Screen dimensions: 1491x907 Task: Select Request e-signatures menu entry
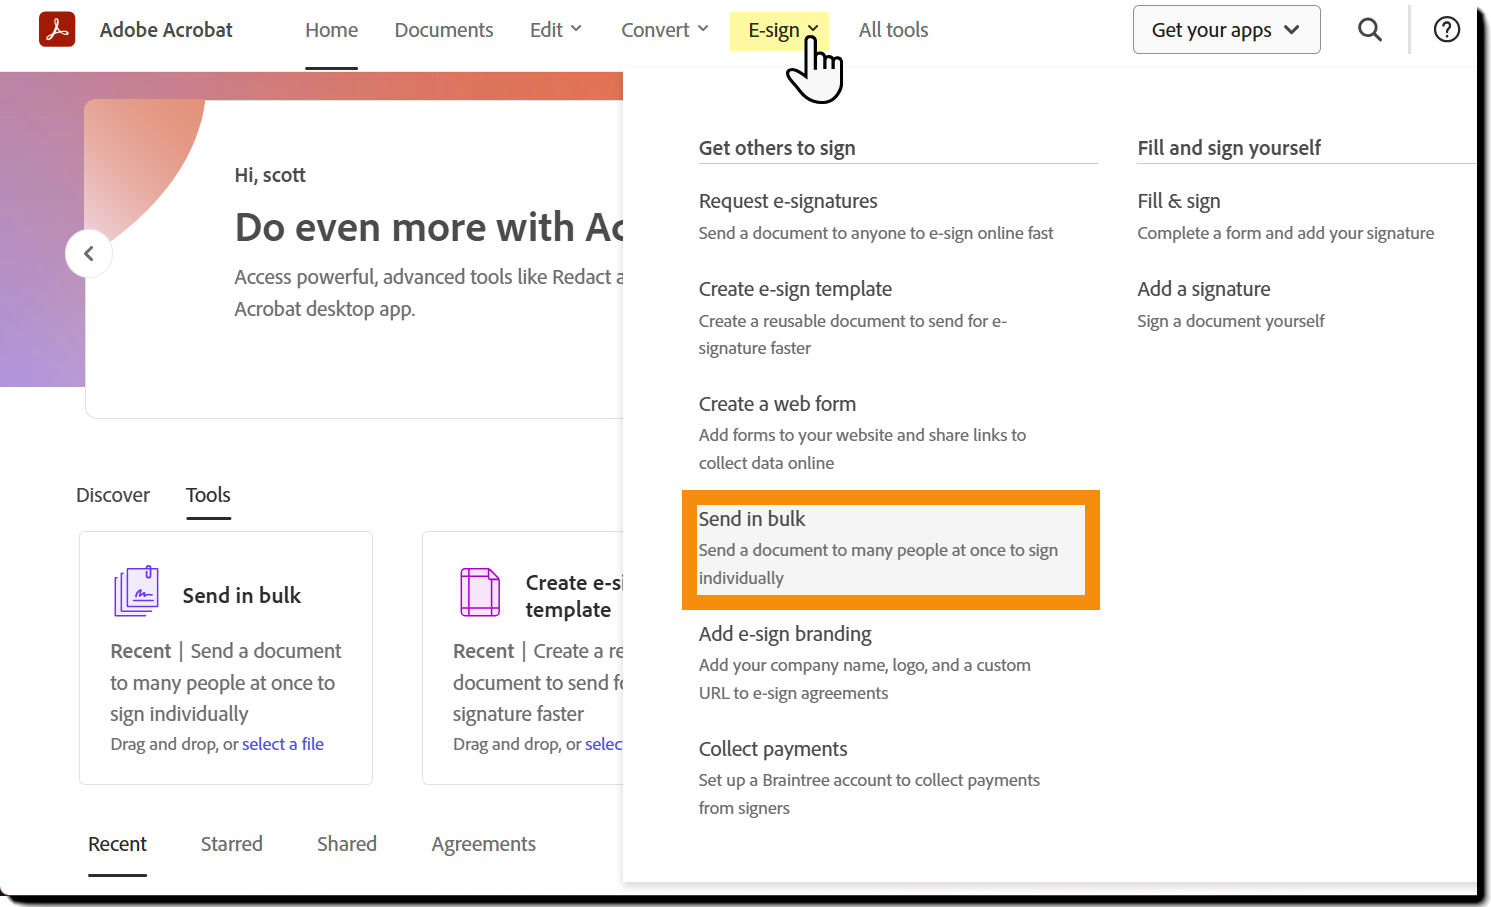coord(788,201)
